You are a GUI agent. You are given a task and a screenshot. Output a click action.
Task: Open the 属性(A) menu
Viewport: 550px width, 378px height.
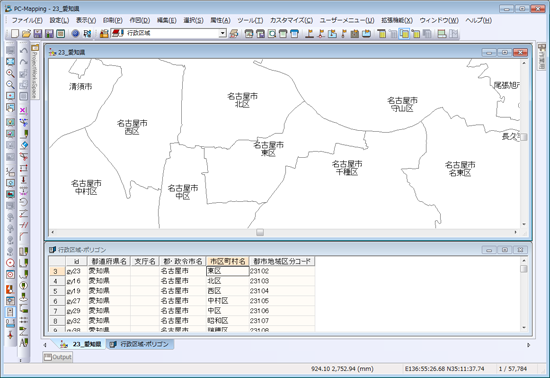[x=220, y=20]
